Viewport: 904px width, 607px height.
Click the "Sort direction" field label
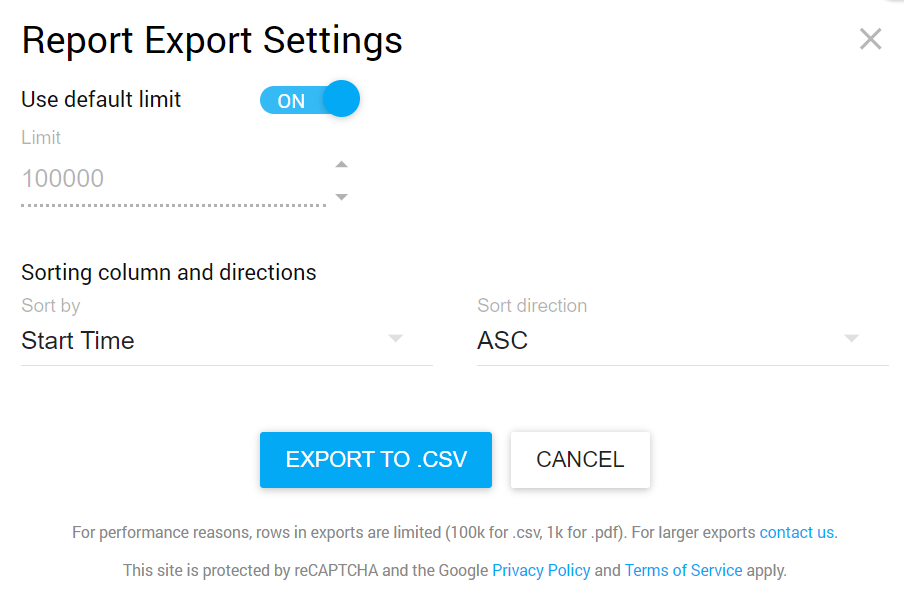point(532,306)
